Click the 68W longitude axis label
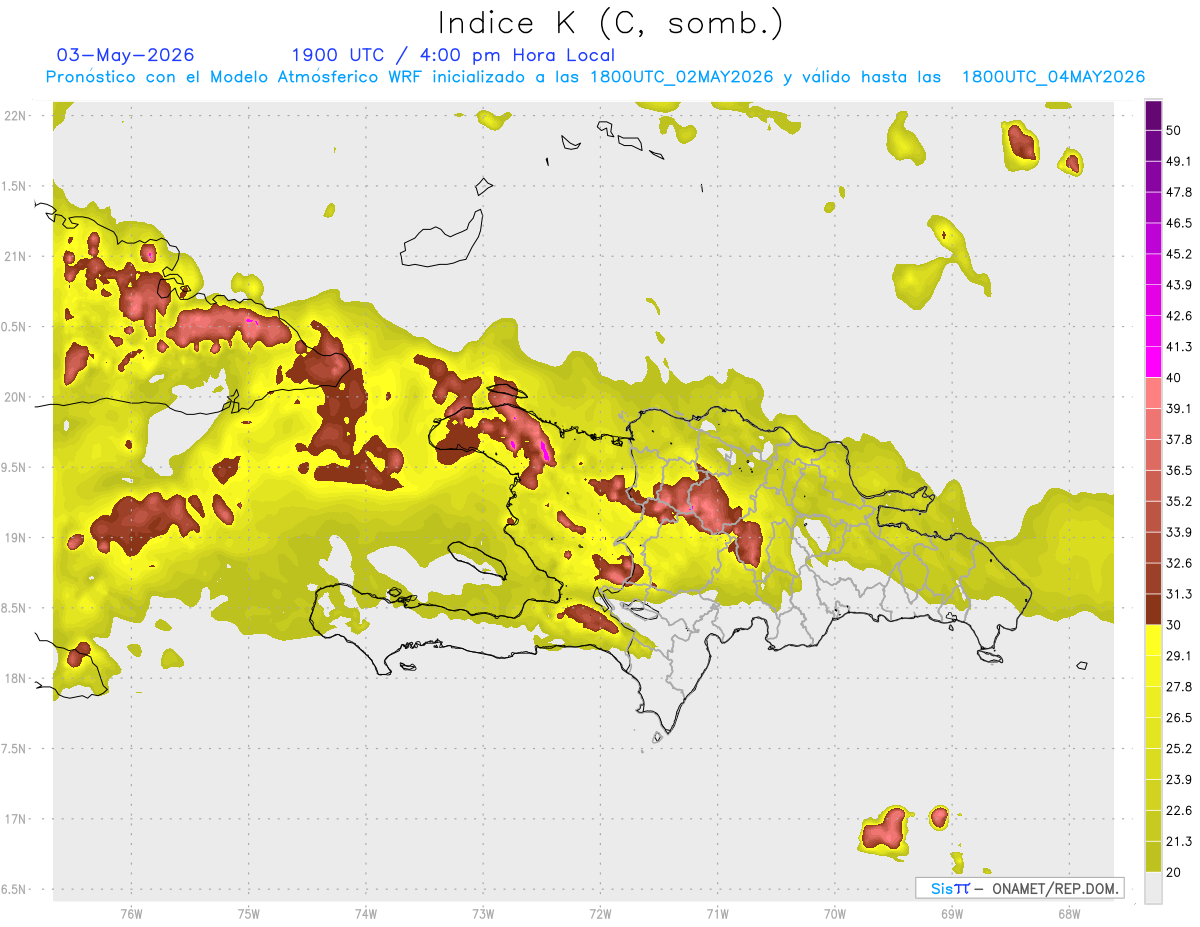Viewport: 1200px width, 927px height. tap(1069, 913)
